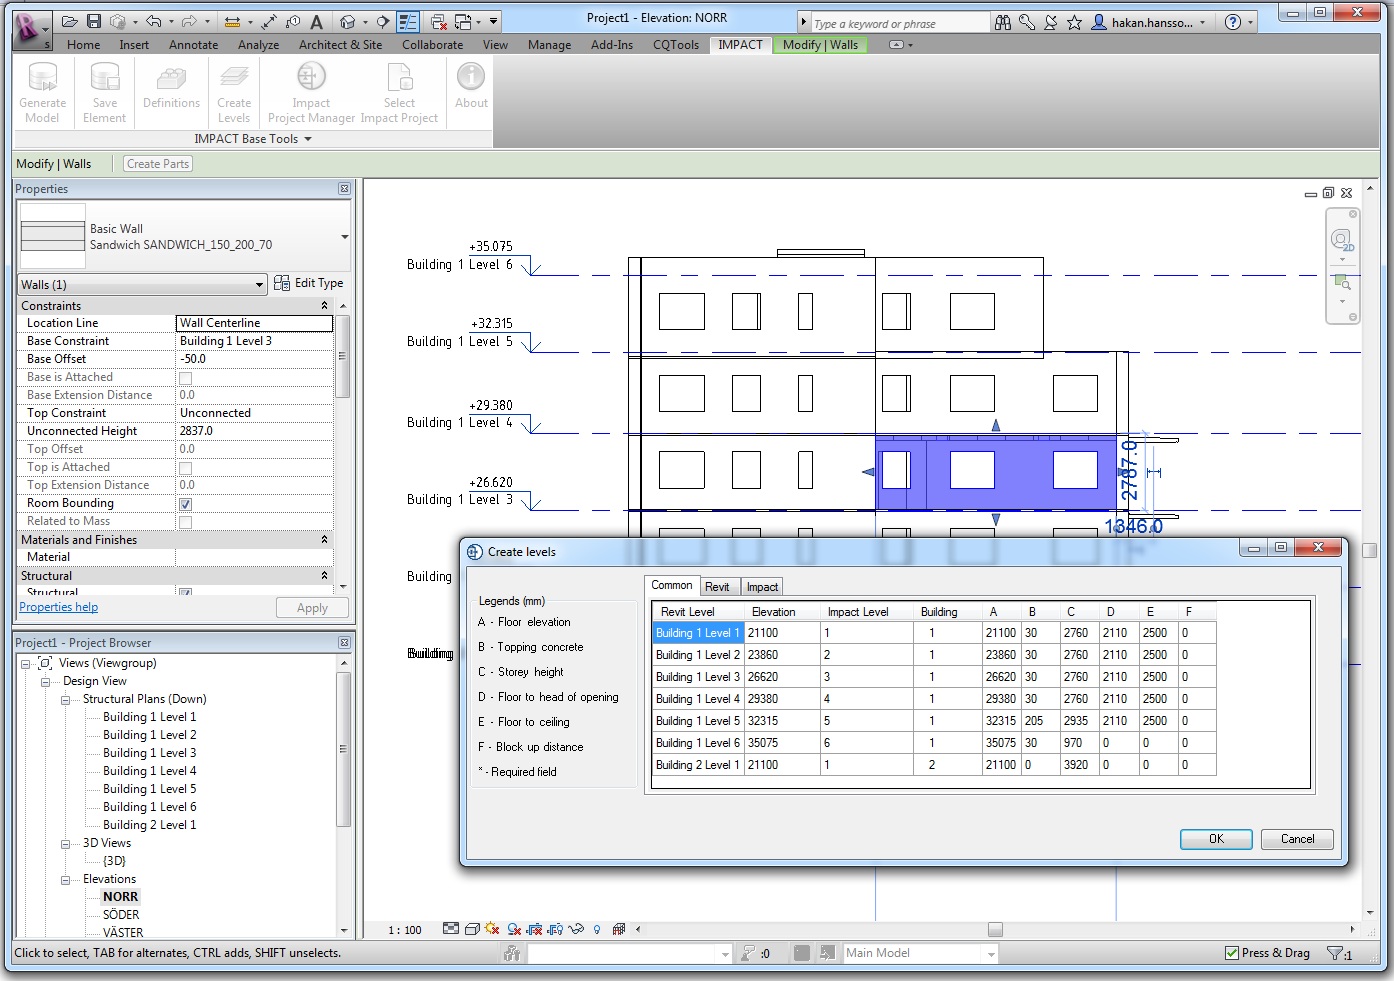Click the Apply button in Properties
This screenshot has height=981, width=1394.
point(311,607)
